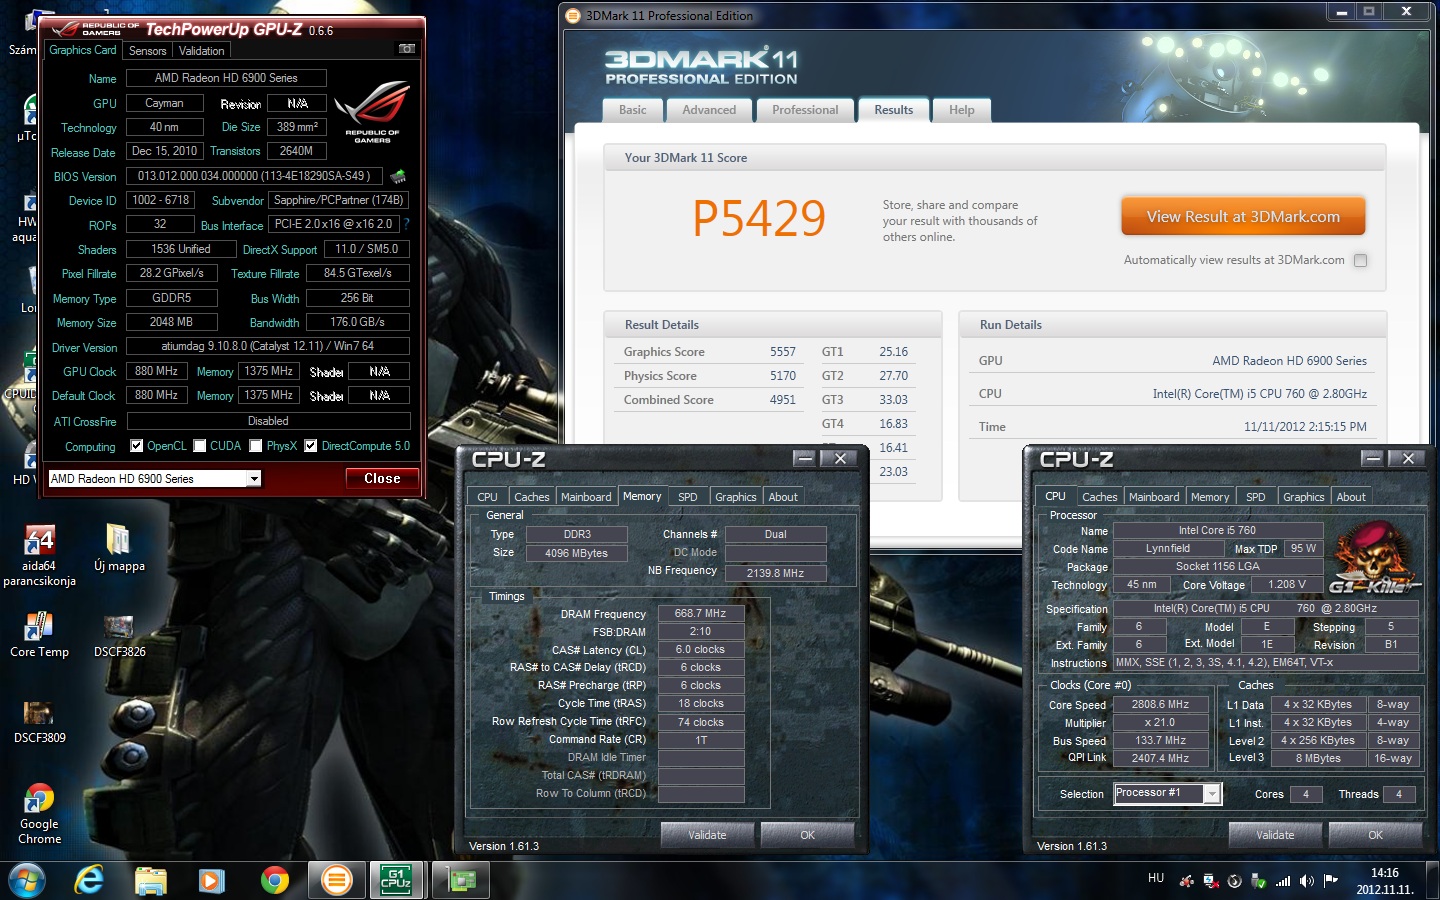Screen dimensions: 1440x900
Task: Select the DSCF3809 image file icon
Action: (x=39, y=721)
